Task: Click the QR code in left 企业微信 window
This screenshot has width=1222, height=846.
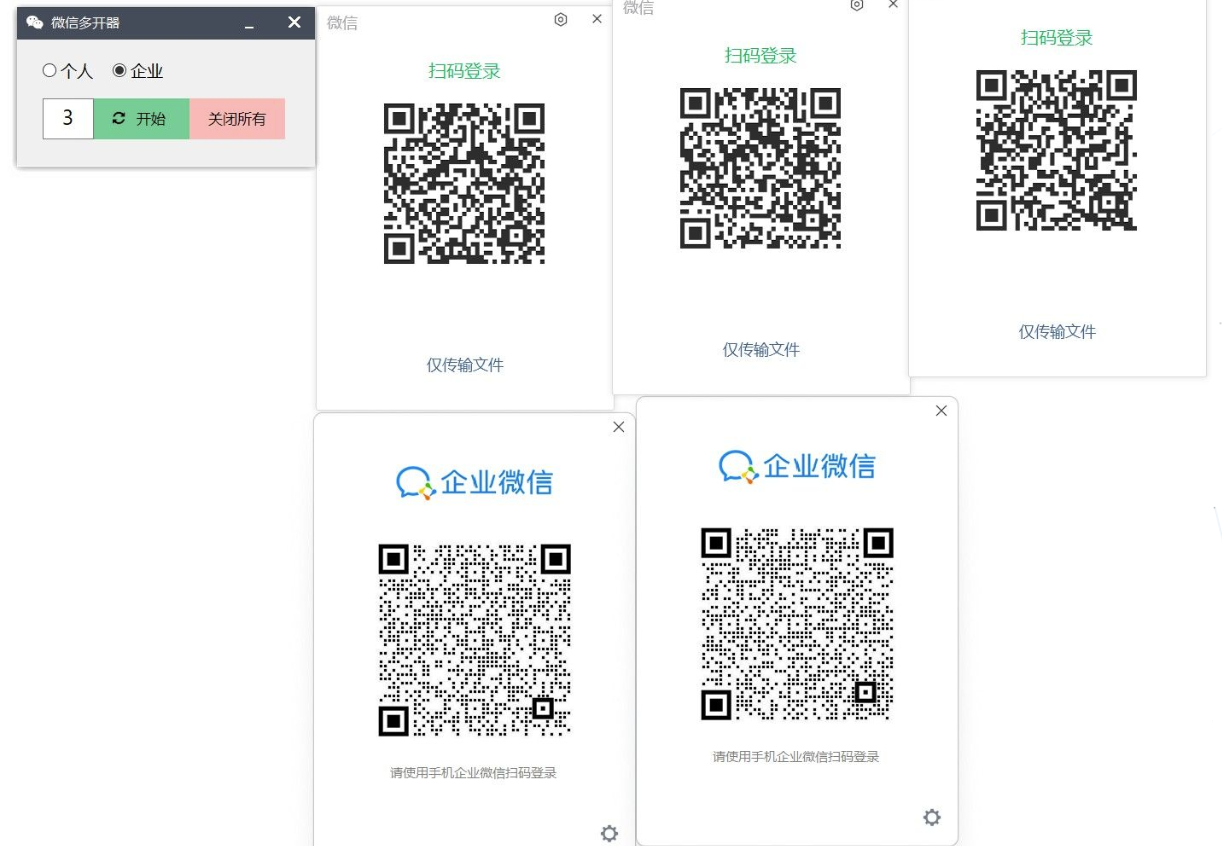Action: 474,640
